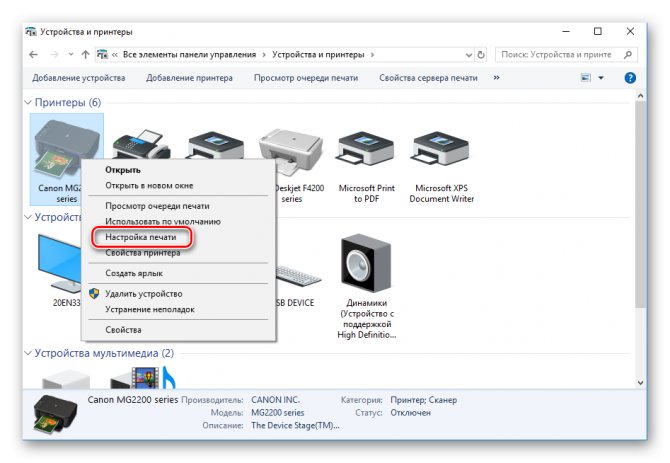670x463 pixels.
Task: Click the Canon printer thumbnail in details pane
Action: click(x=55, y=414)
